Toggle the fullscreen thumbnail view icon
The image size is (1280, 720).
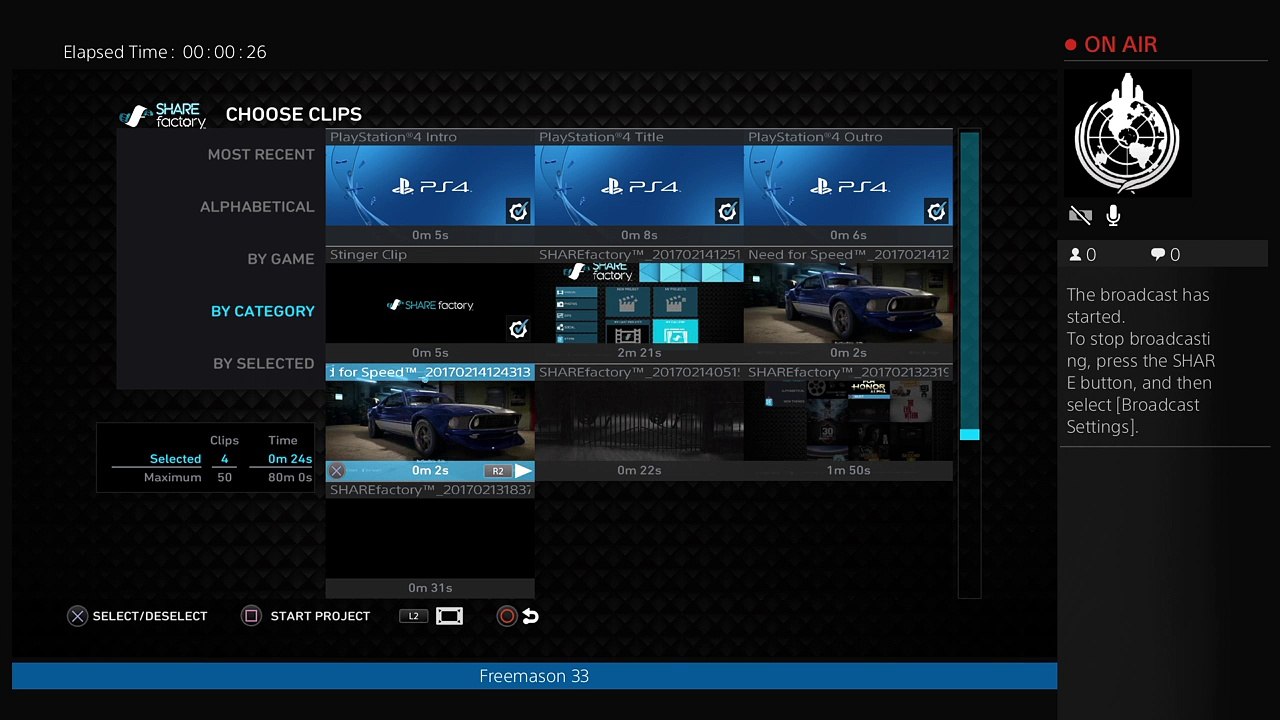[x=449, y=616]
